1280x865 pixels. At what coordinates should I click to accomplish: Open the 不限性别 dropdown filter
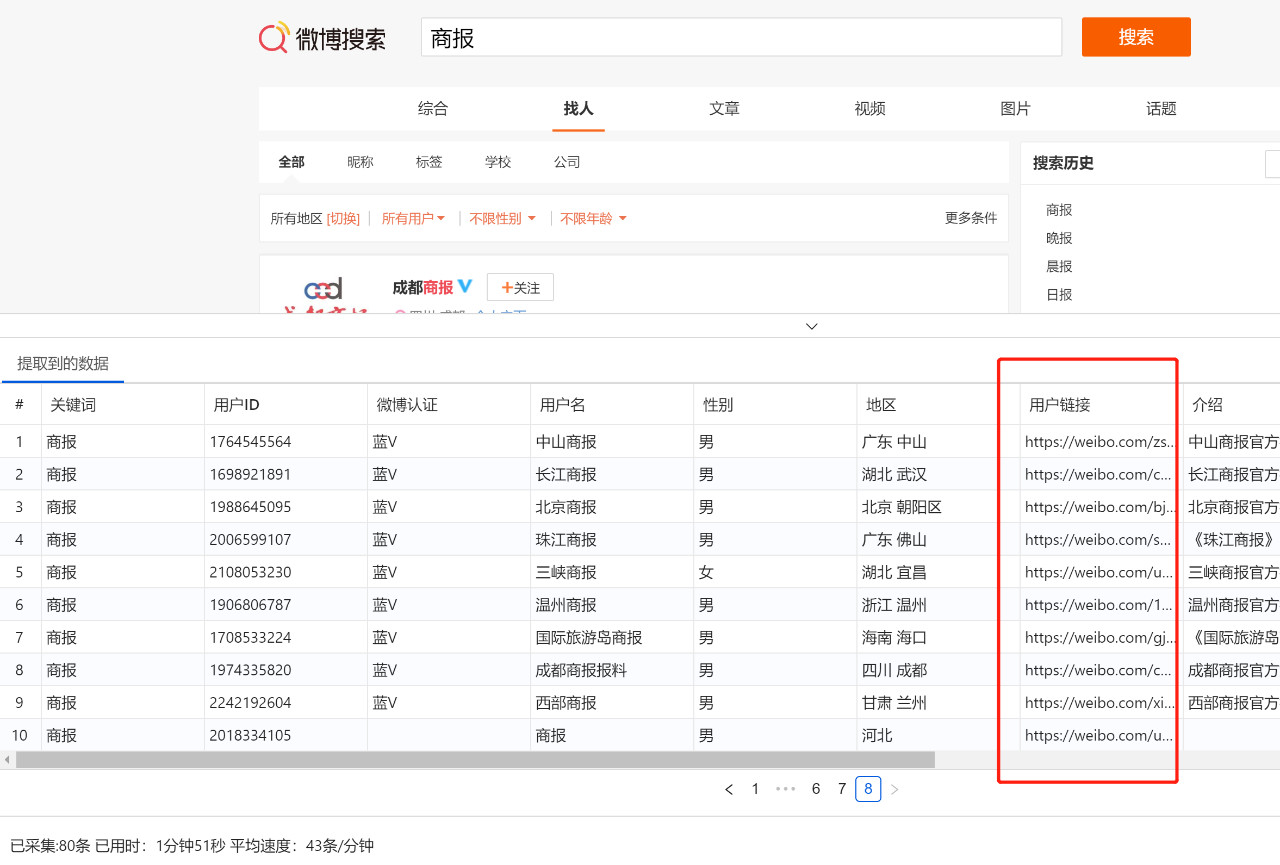[x=503, y=218]
